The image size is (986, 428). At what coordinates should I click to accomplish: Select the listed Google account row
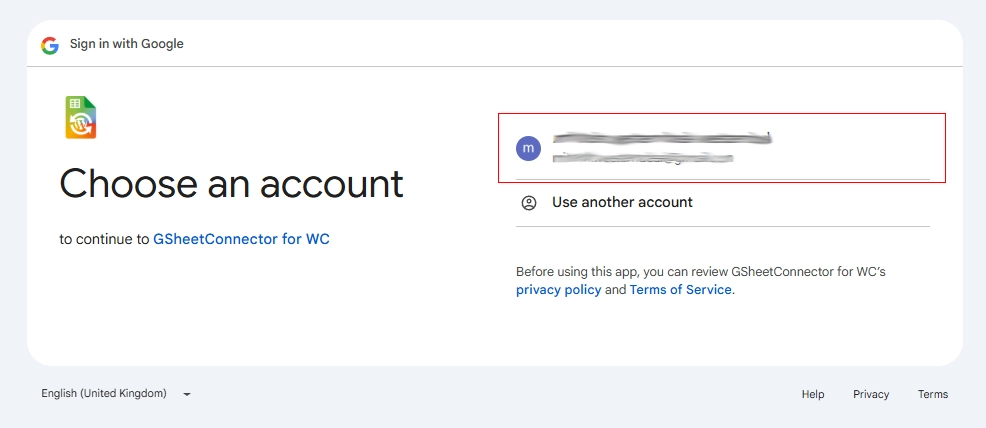pos(721,148)
